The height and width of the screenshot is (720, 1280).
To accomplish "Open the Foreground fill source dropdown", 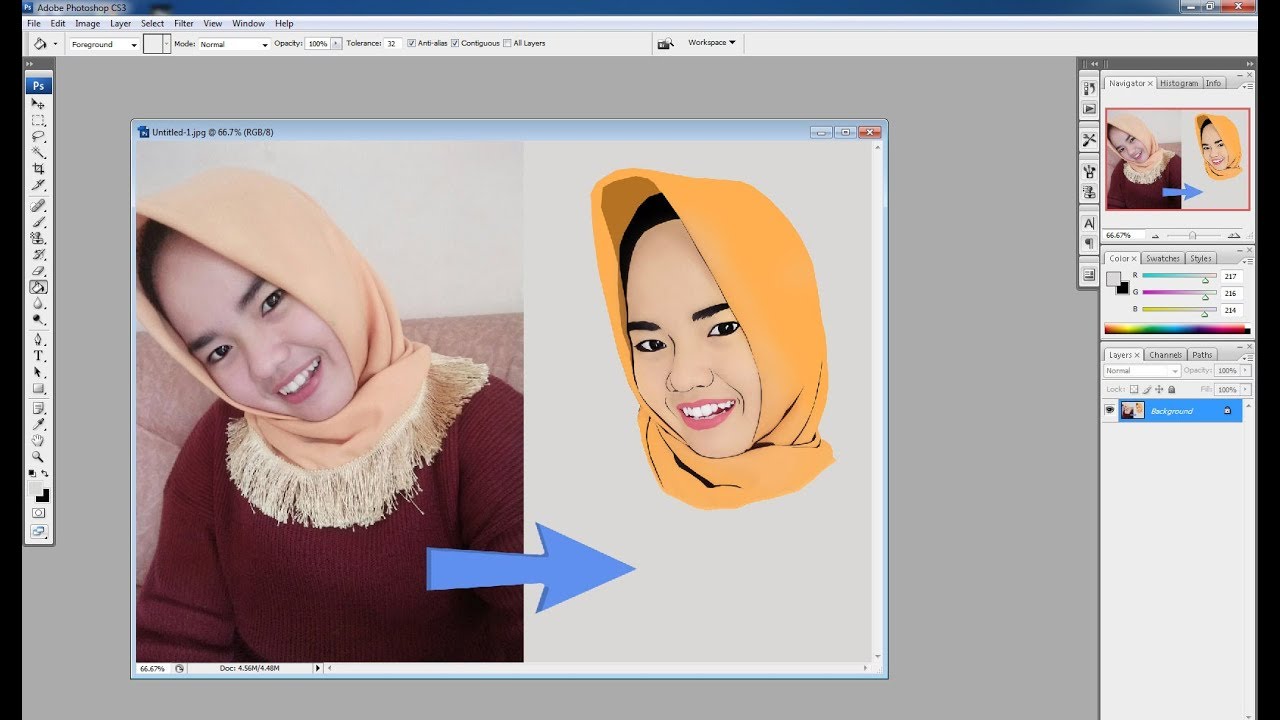I will (104, 44).
